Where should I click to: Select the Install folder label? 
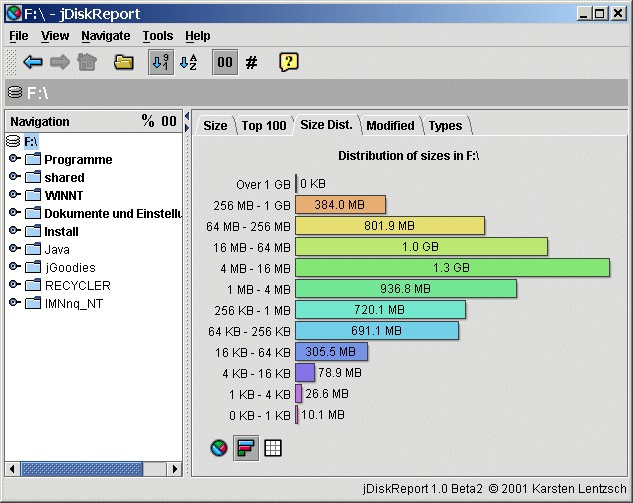[61, 231]
